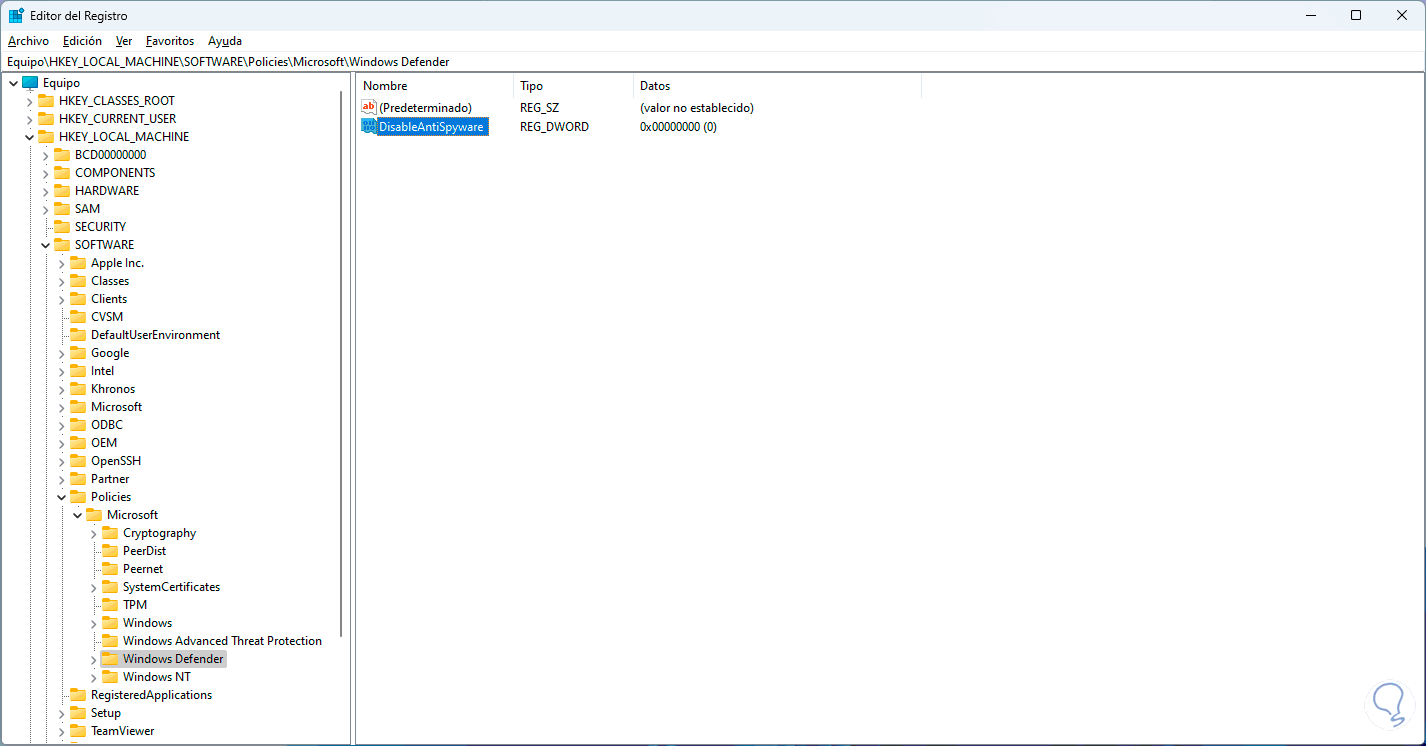Select the Windows Advanced Threat Protection key
This screenshot has width=1426, height=746.
222,641
